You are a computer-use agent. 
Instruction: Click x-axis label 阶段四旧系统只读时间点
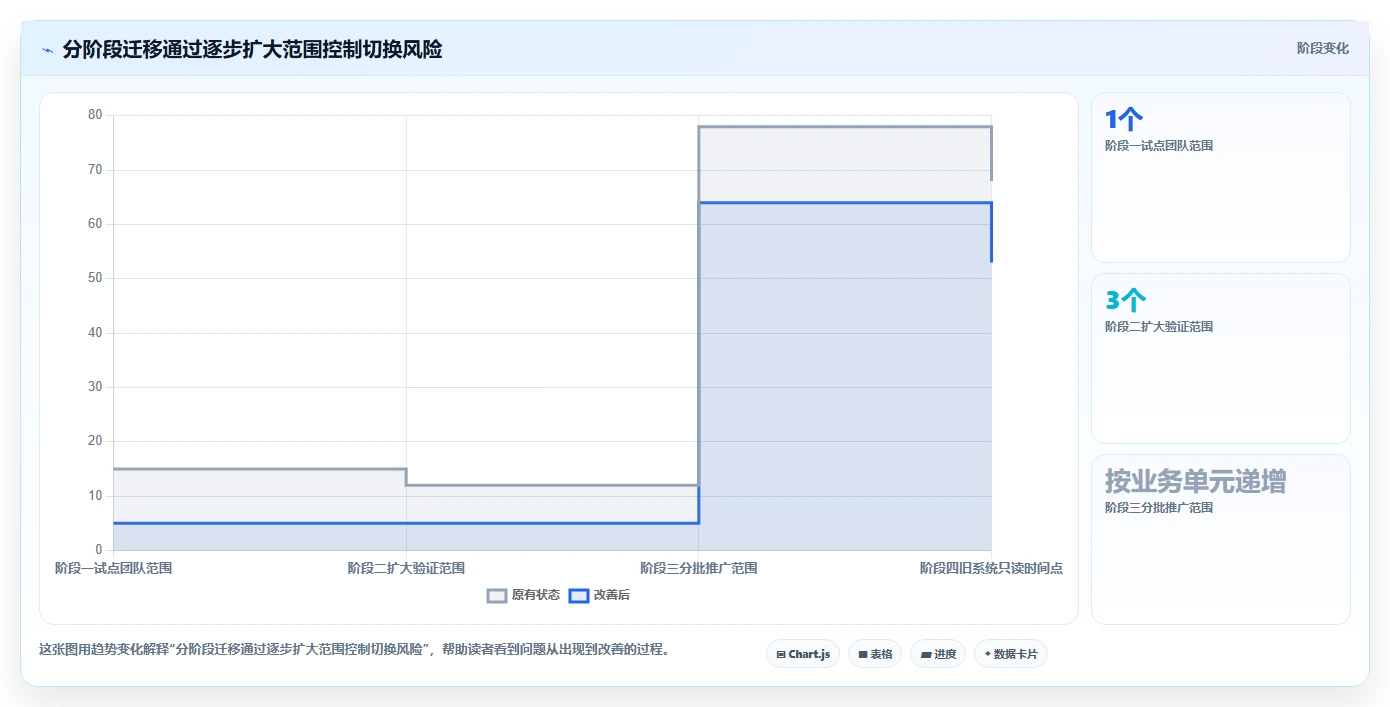[x=991, y=568]
